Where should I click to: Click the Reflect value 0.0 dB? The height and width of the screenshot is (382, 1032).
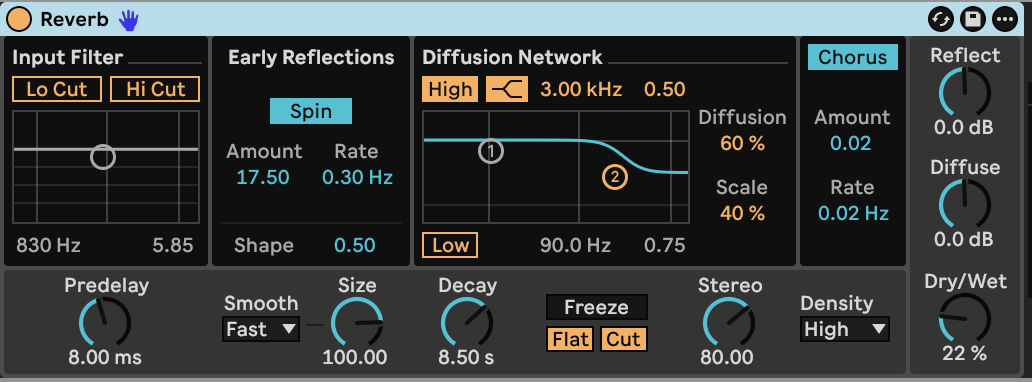click(964, 127)
